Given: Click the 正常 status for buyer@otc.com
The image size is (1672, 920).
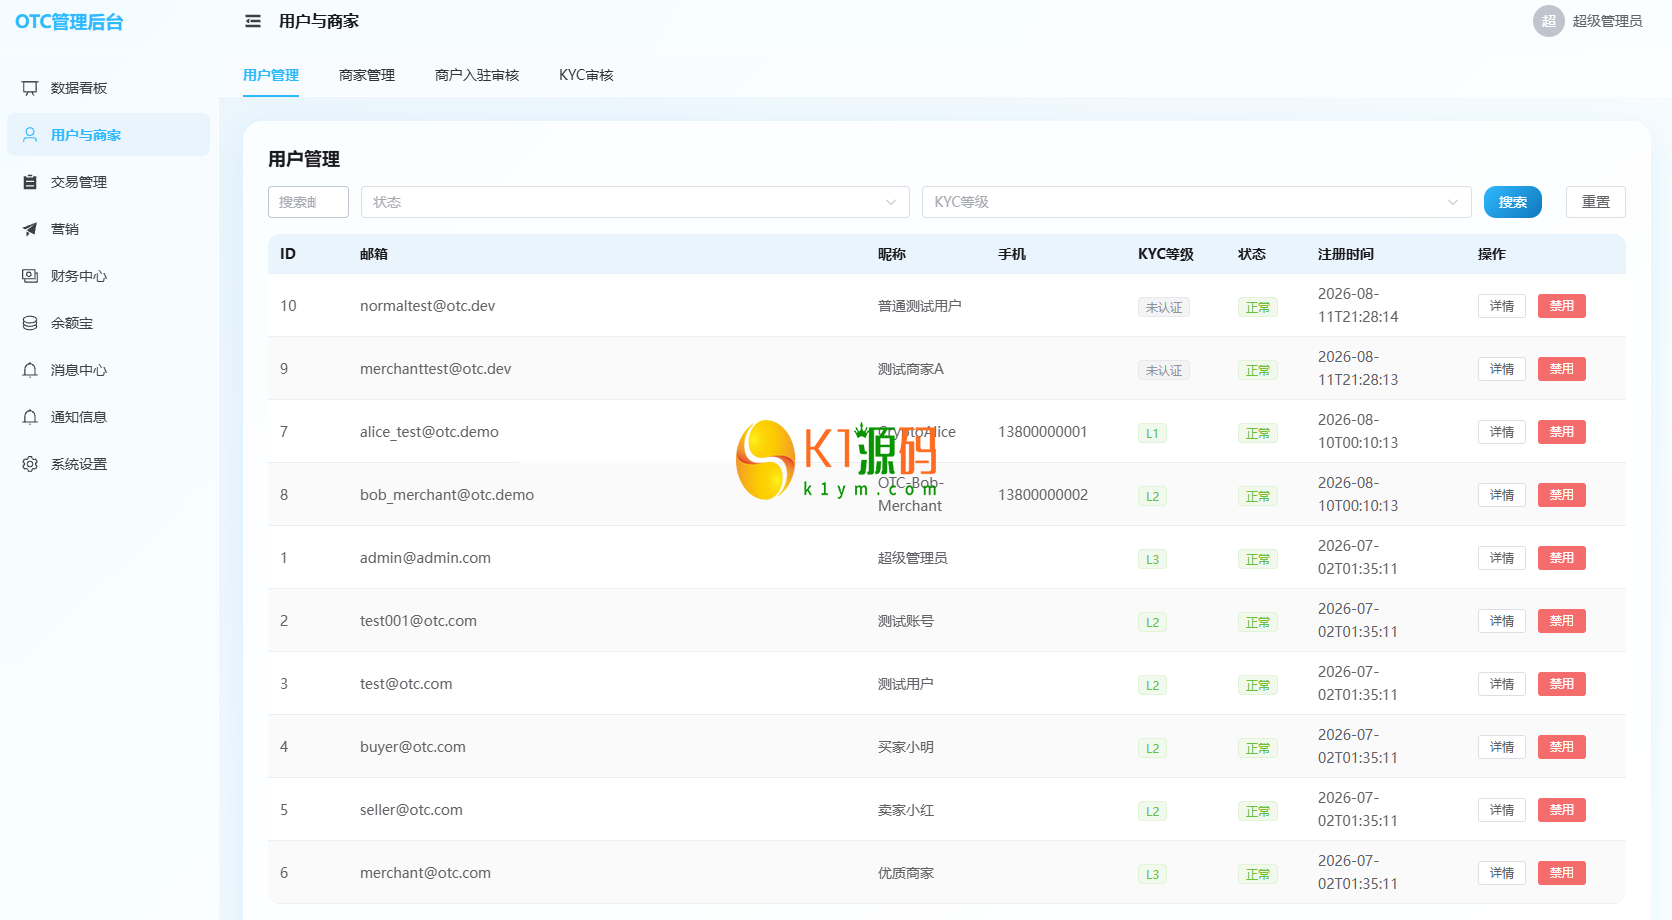Looking at the screenshot, I should coord(1258,748).
